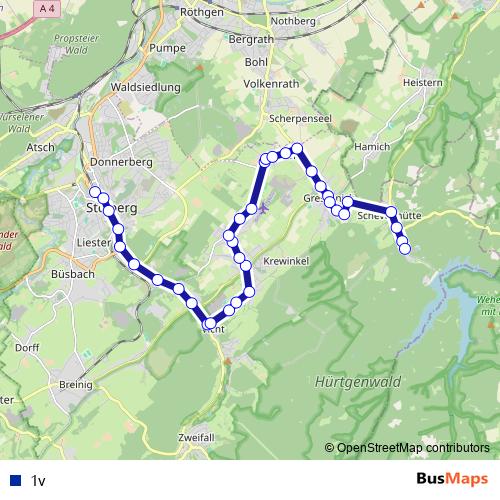This screenshot has height=500, width=500.
Task: Click the blue 1v legend color swatch
Action: pos(15,480)
